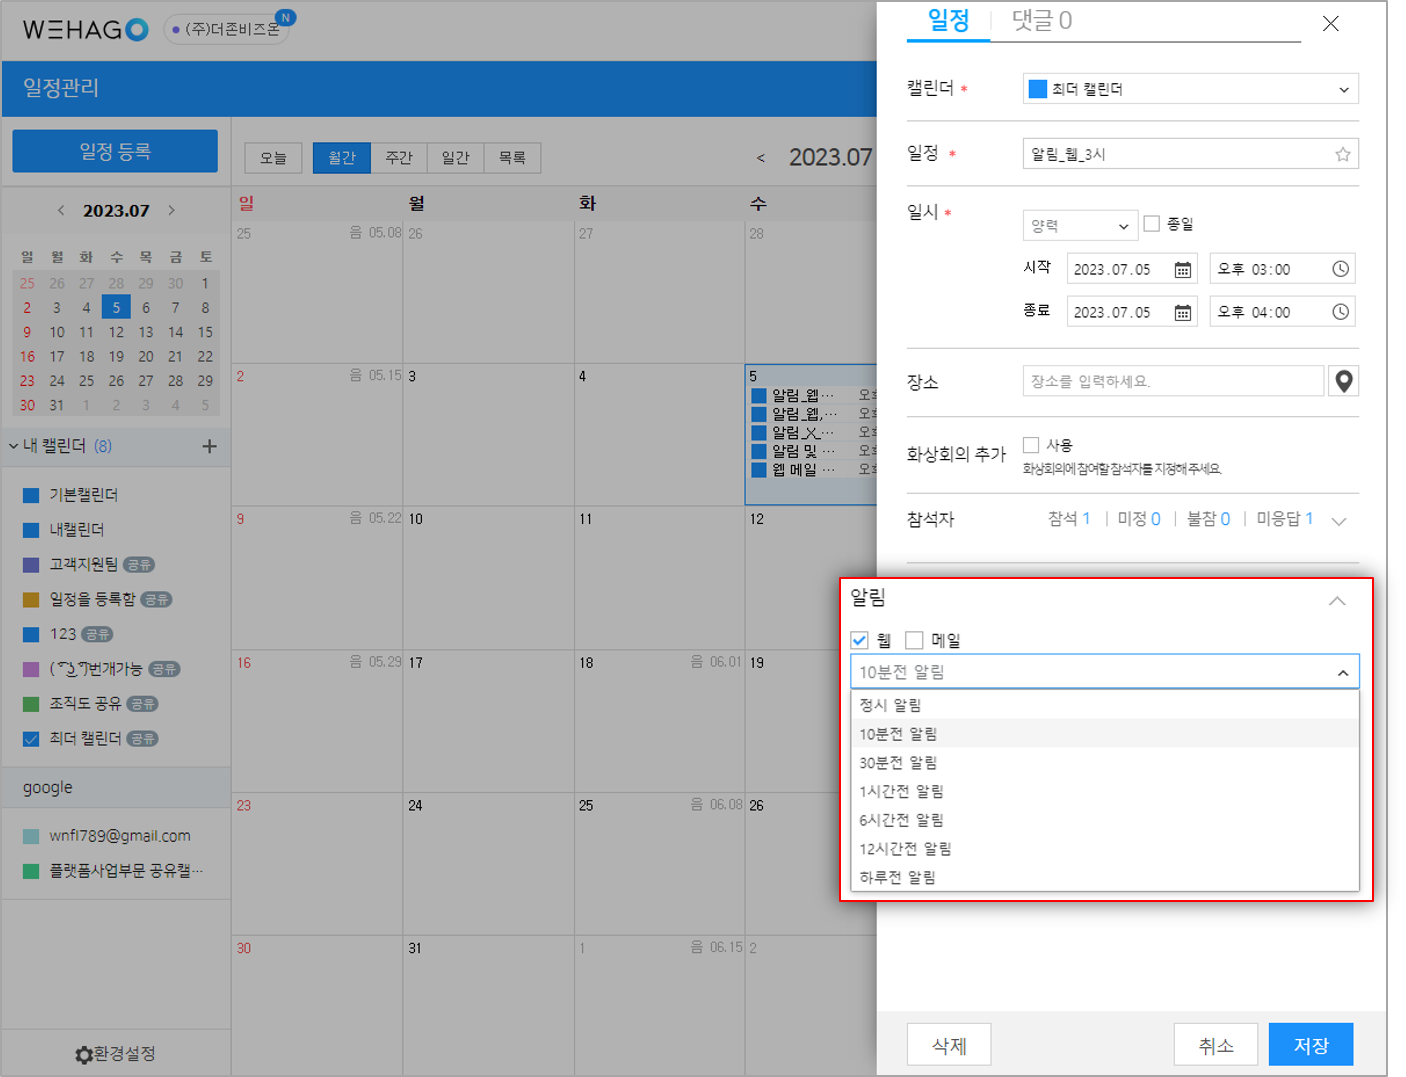Toggle the 메일 notification checkbox
This screenshot has width=1406, height=1077.
click(914, 640)
